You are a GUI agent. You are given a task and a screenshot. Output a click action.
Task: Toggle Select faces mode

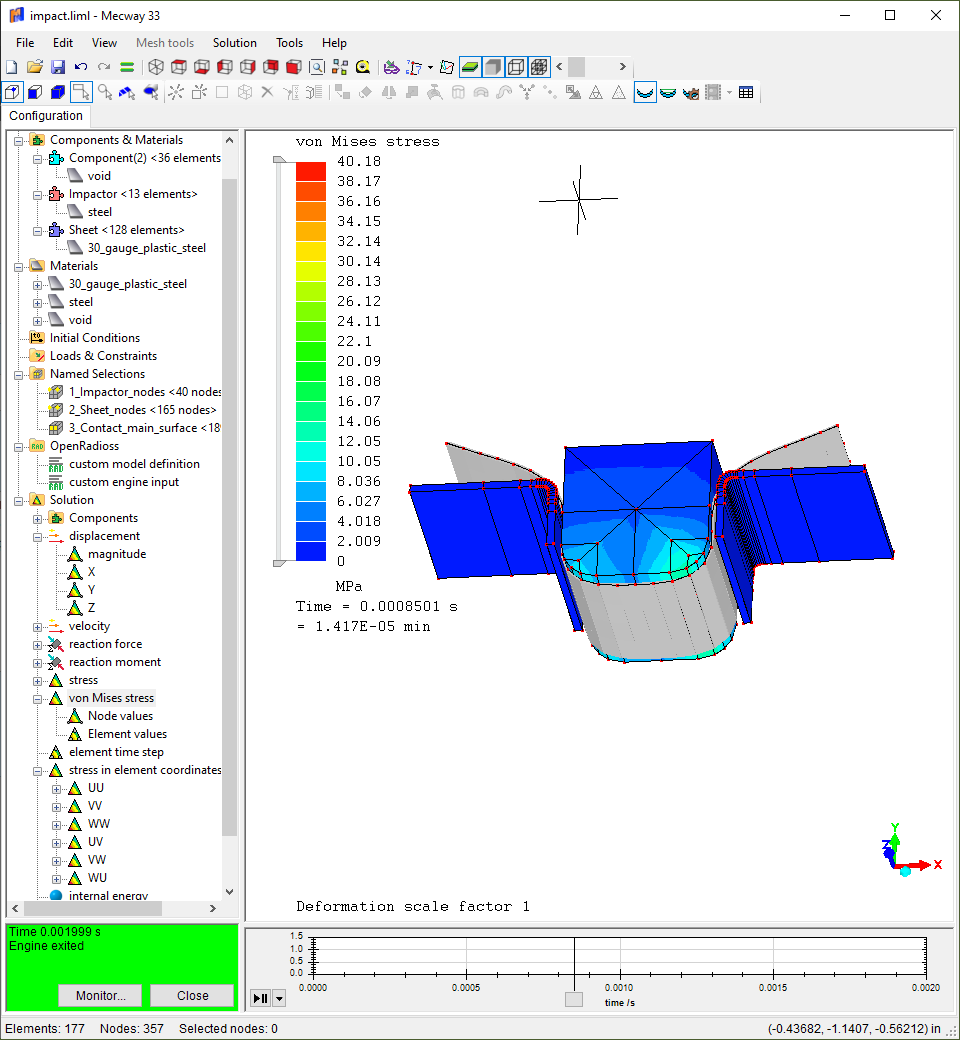(x=35, y=92)
